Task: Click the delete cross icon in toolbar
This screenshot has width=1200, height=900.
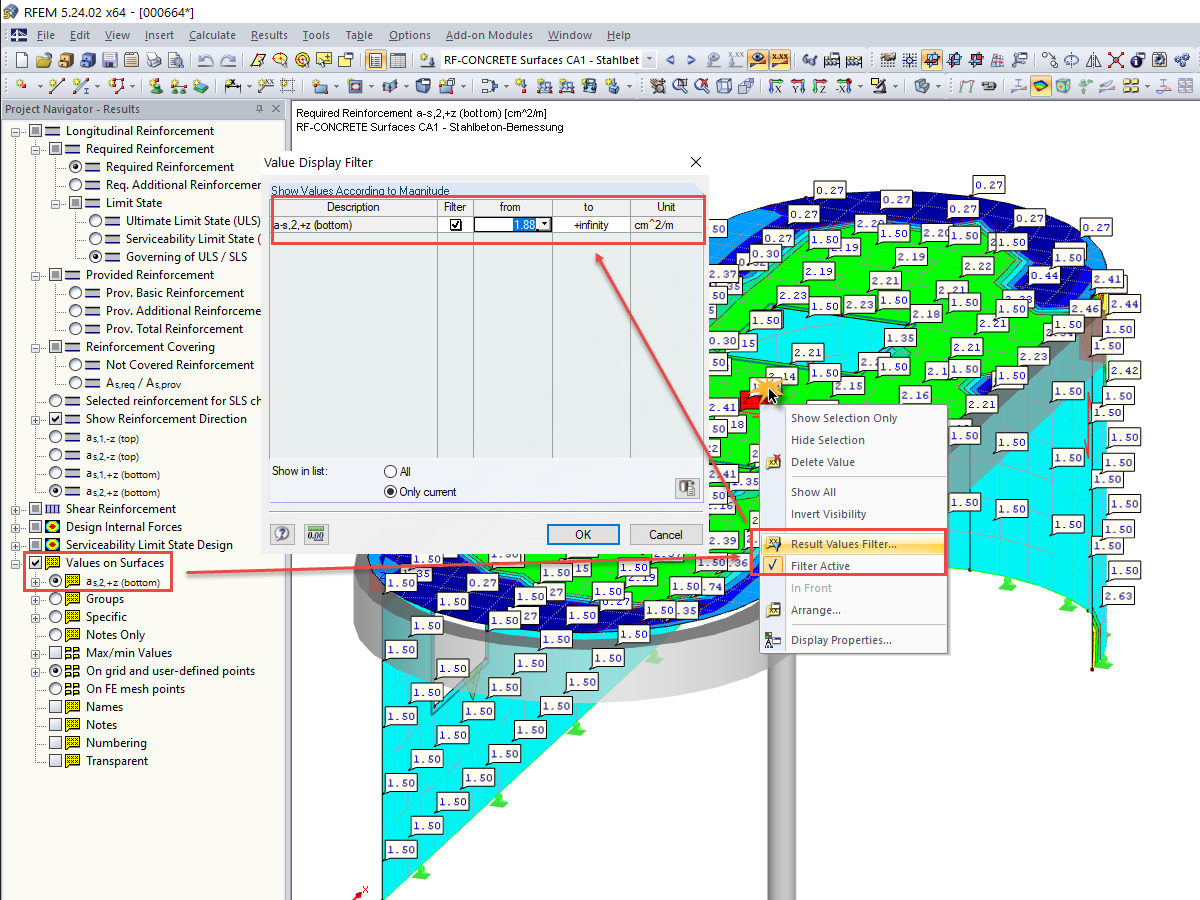Action: [x=1115, y=60]
